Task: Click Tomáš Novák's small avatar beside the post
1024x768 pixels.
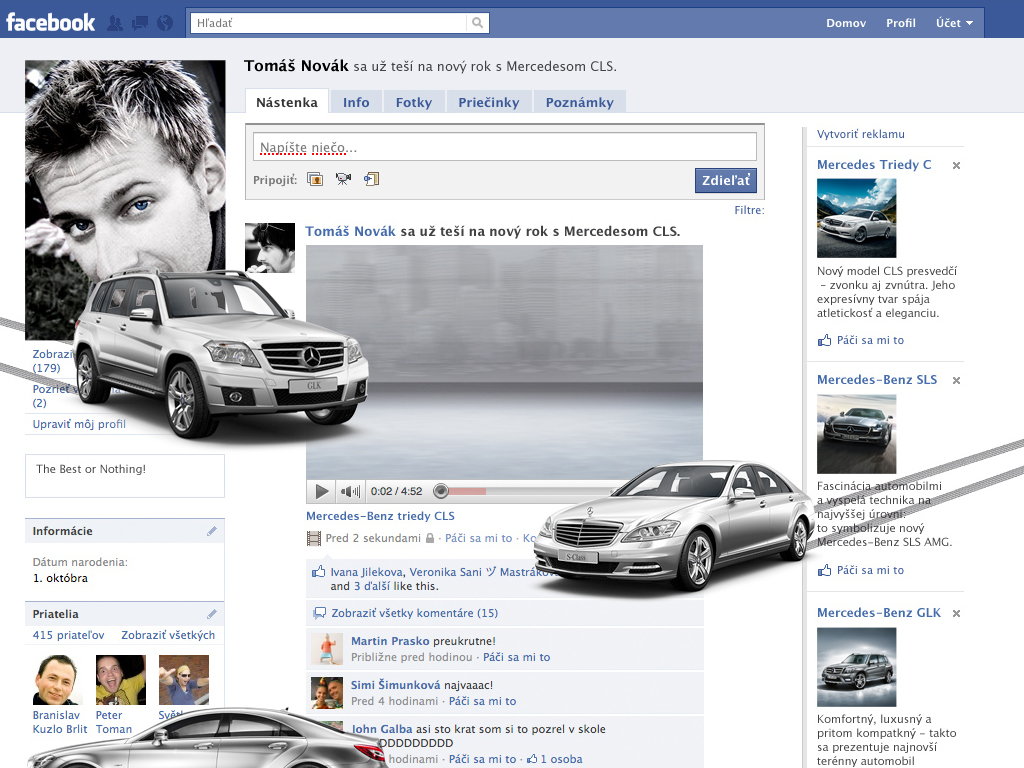Action: pyautogui.click(x=270, y=248)
